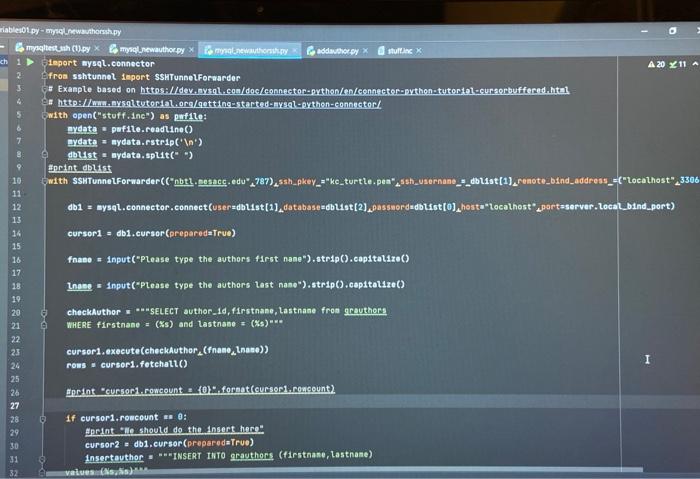Click the green Run gutter arrow on line 1

[x=30, y=62]
